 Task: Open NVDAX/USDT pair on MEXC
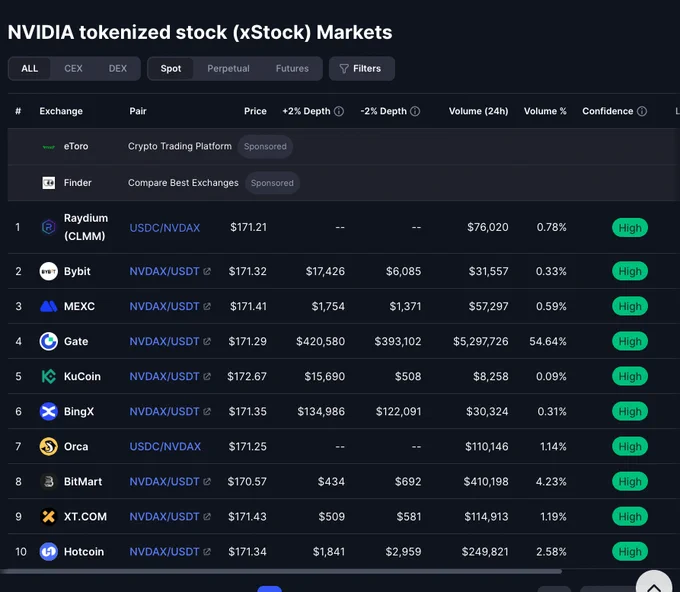[x=164, y=307]
